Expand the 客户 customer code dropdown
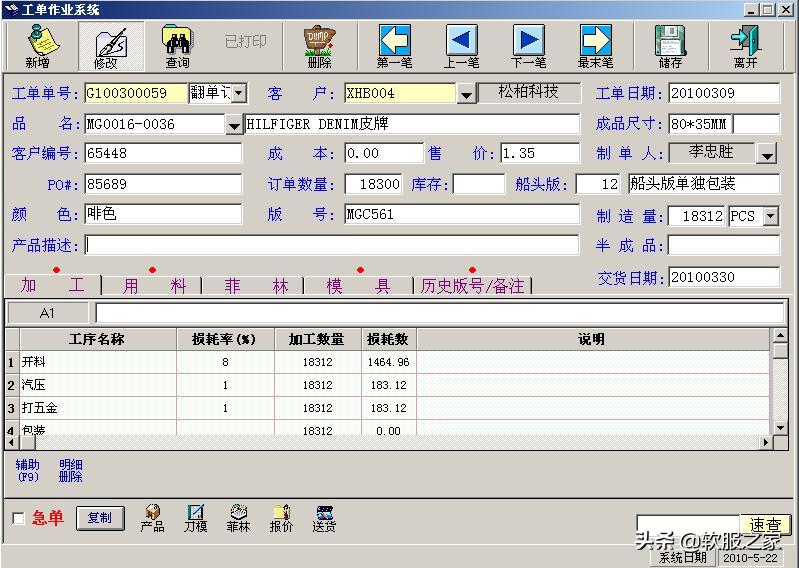The height and width of the screenshot is (568, 799). point(466,94)
